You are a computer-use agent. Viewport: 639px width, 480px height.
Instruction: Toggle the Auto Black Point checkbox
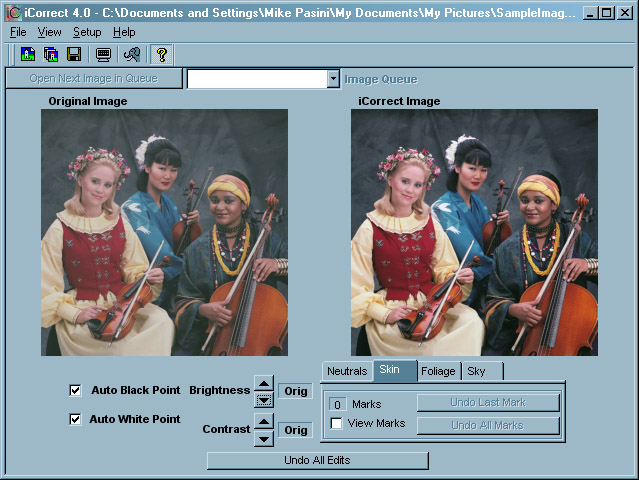coord(75,390)
